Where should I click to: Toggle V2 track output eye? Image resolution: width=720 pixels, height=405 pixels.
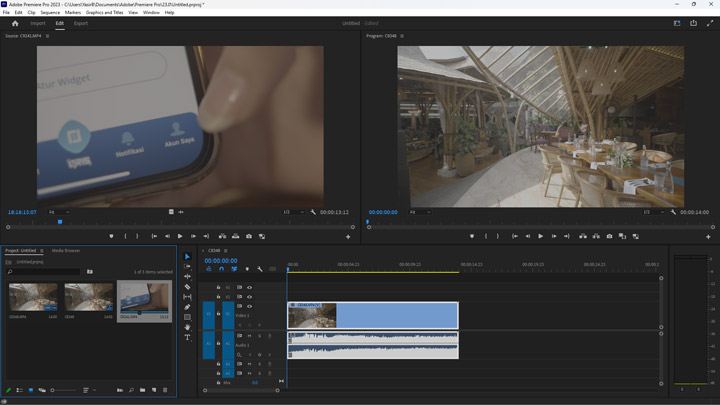pyautogui.click(x=249, y=297)
